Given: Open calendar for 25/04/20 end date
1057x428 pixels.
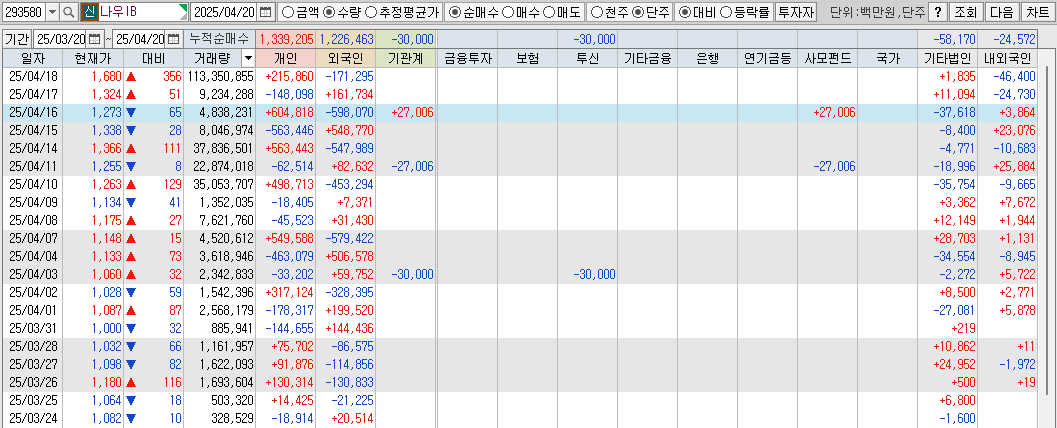Looking at the screenshot, I should click(x=174, y=39).
